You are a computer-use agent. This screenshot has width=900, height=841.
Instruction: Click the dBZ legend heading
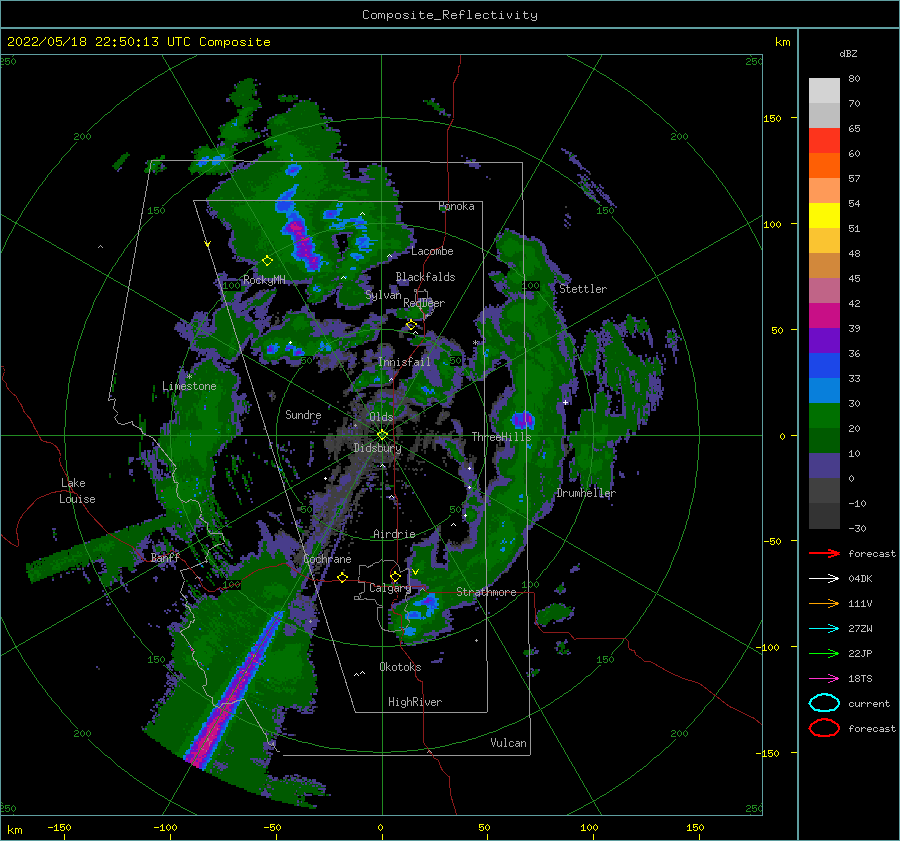848,53
